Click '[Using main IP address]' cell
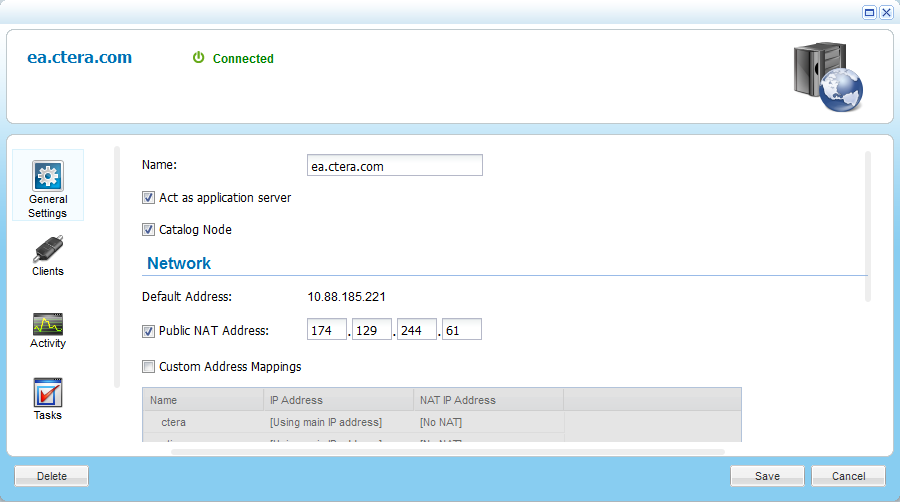Screen dimensions: 900x502 tap(326, 422)
